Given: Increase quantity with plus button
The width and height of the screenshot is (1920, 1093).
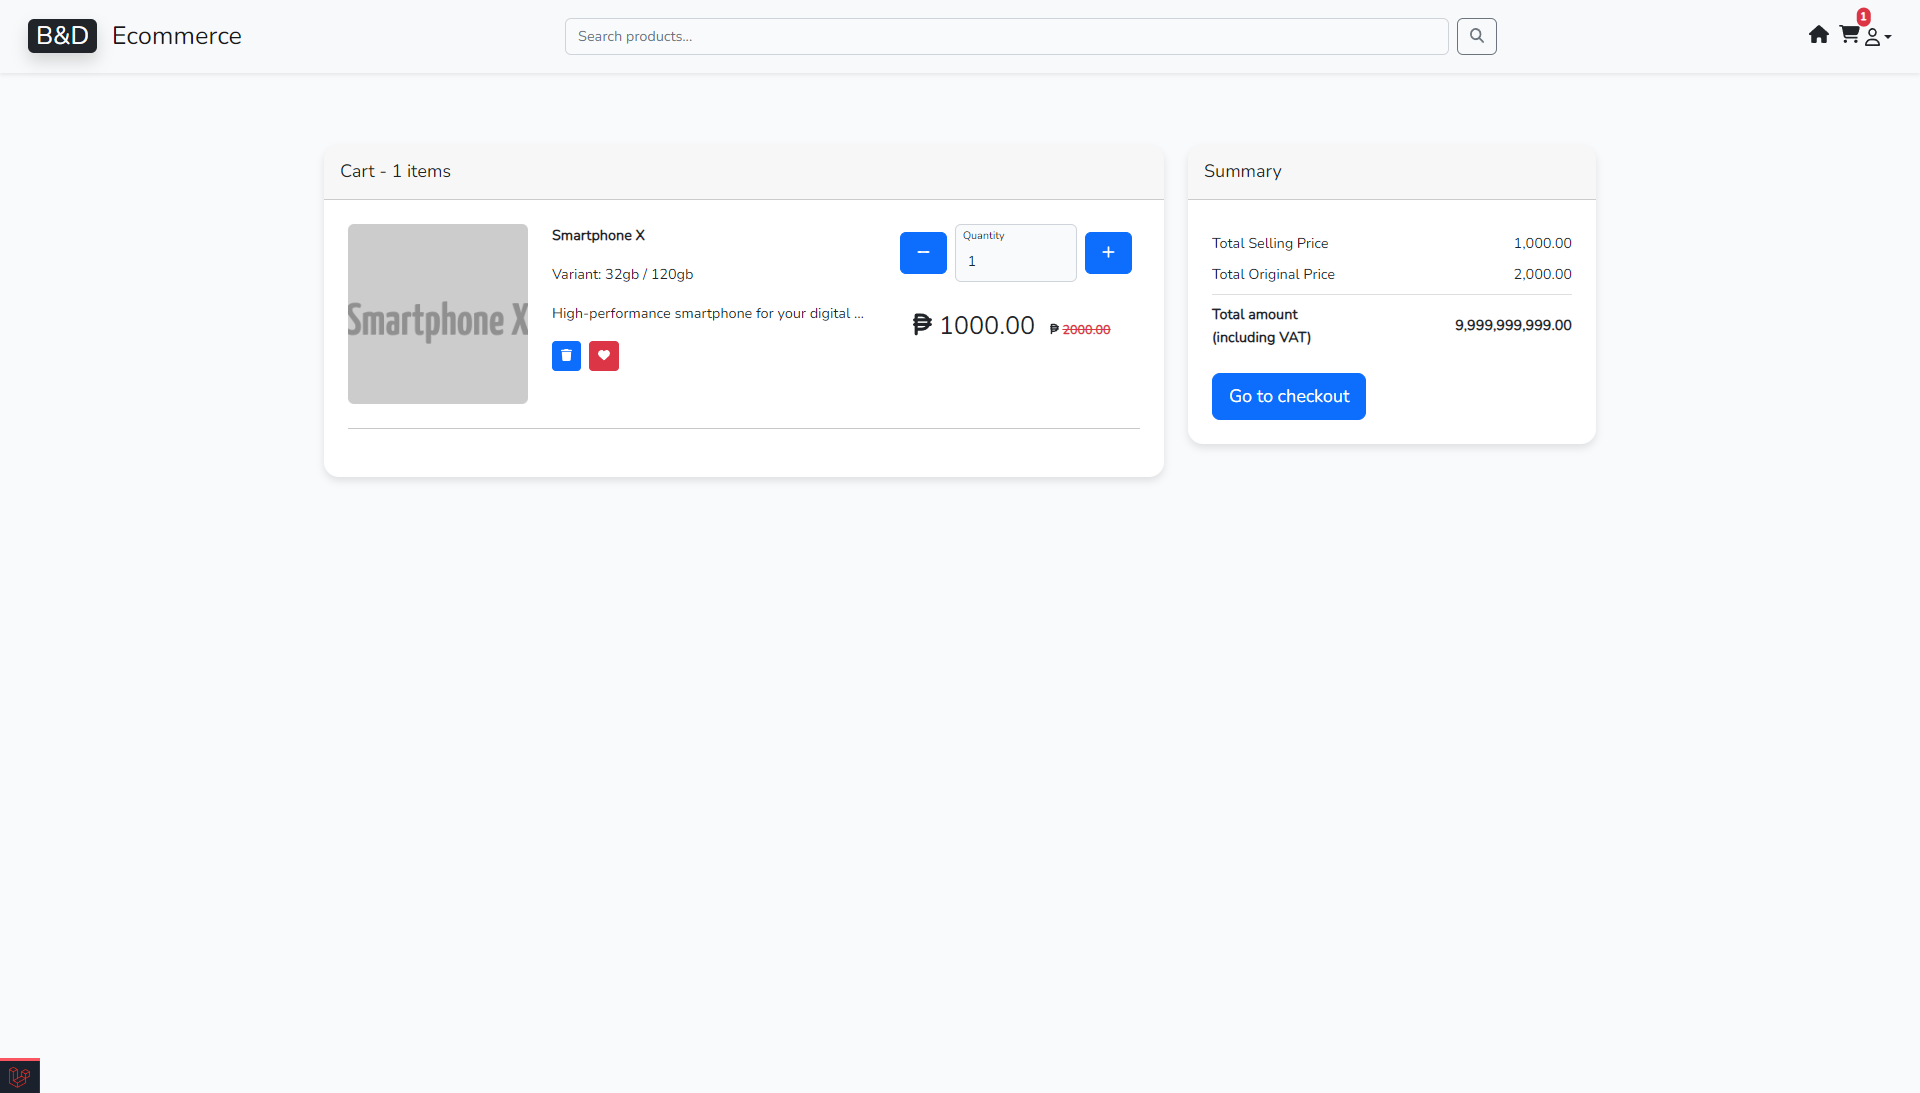Looking at the screenshot, I should coord(1108,253).
